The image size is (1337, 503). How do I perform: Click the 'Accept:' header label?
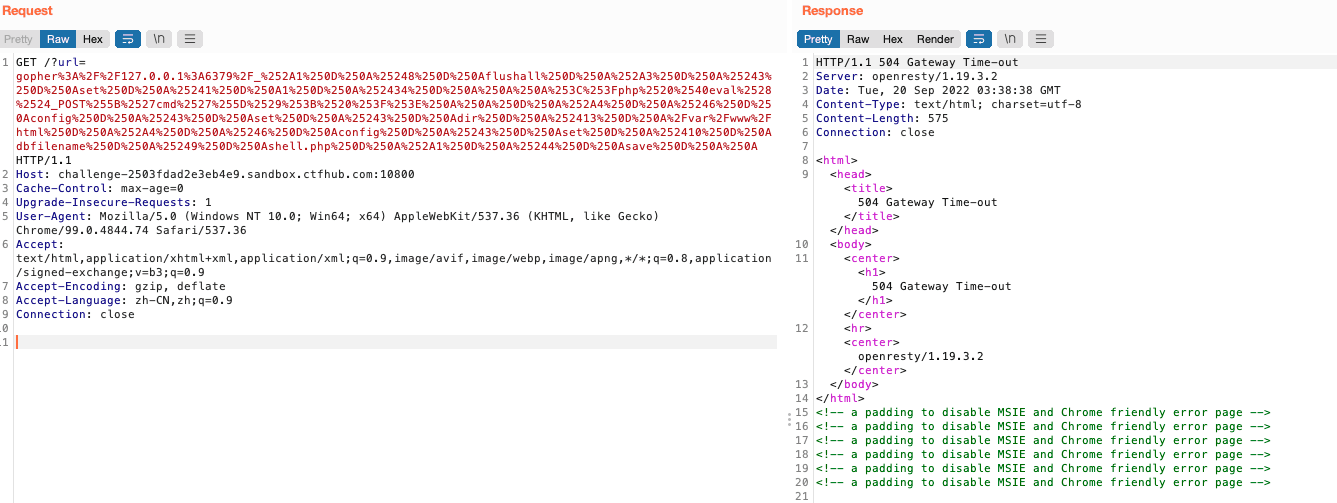click(40, 244)
